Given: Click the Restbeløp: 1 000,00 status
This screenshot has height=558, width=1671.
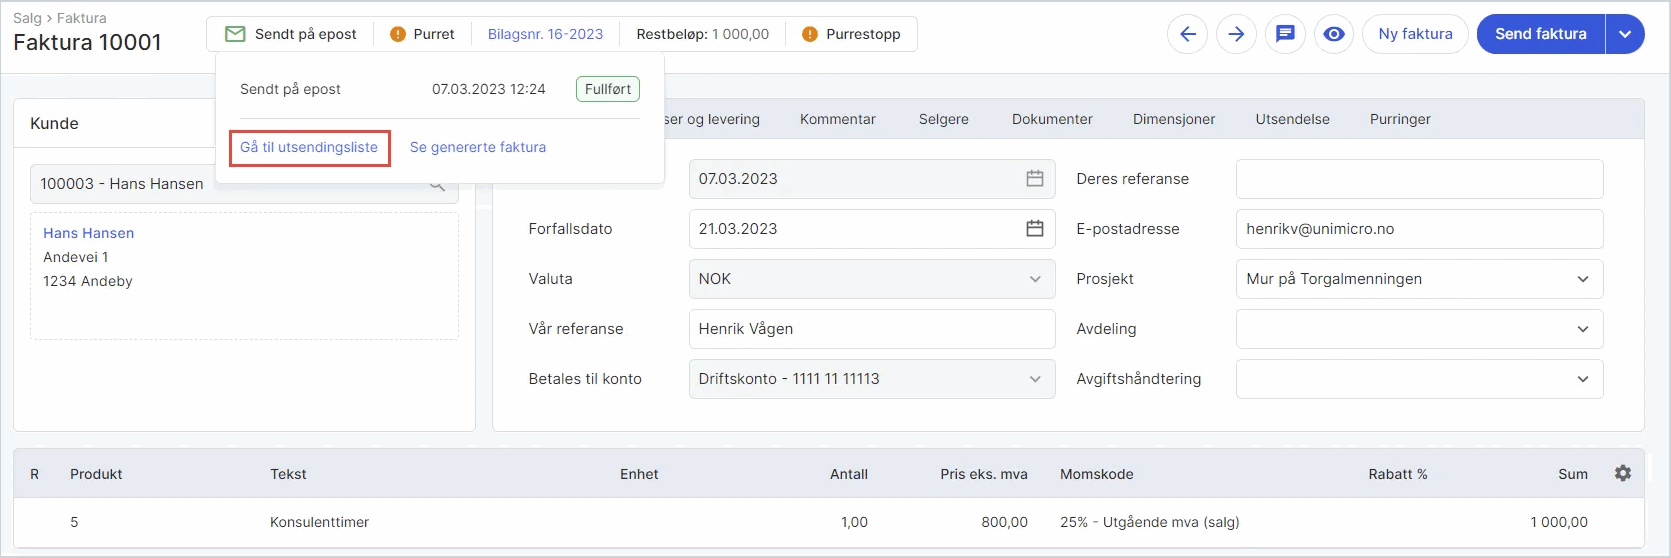Looking at the screenshot, I should click(x=703, y=34).
